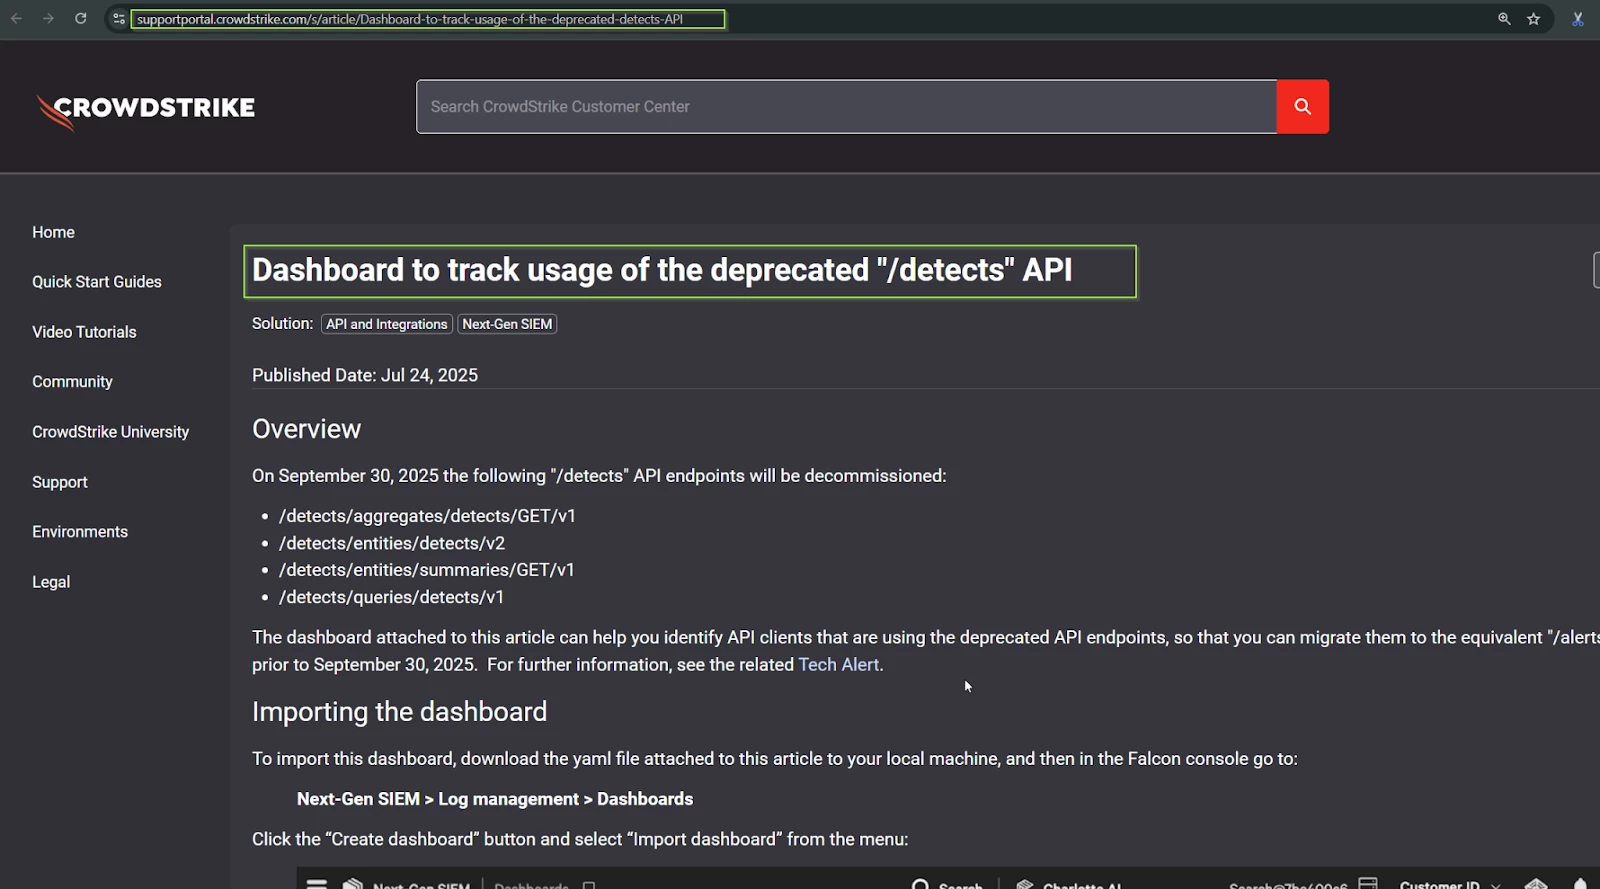Click the /detects/queries/detects/v1 endpoint text
The image size is (1600, 889).
(391, 597)
